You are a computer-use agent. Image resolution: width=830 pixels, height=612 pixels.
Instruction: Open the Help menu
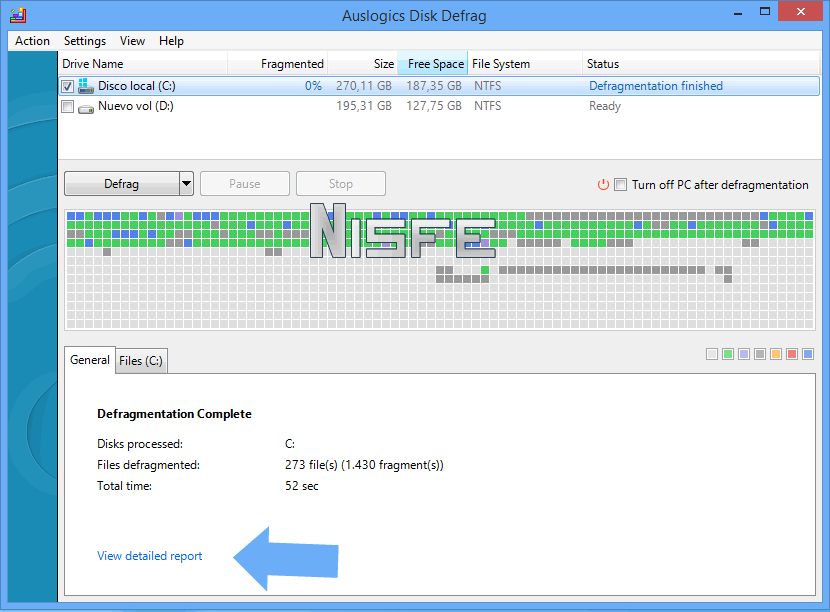[x=171, y=41]
